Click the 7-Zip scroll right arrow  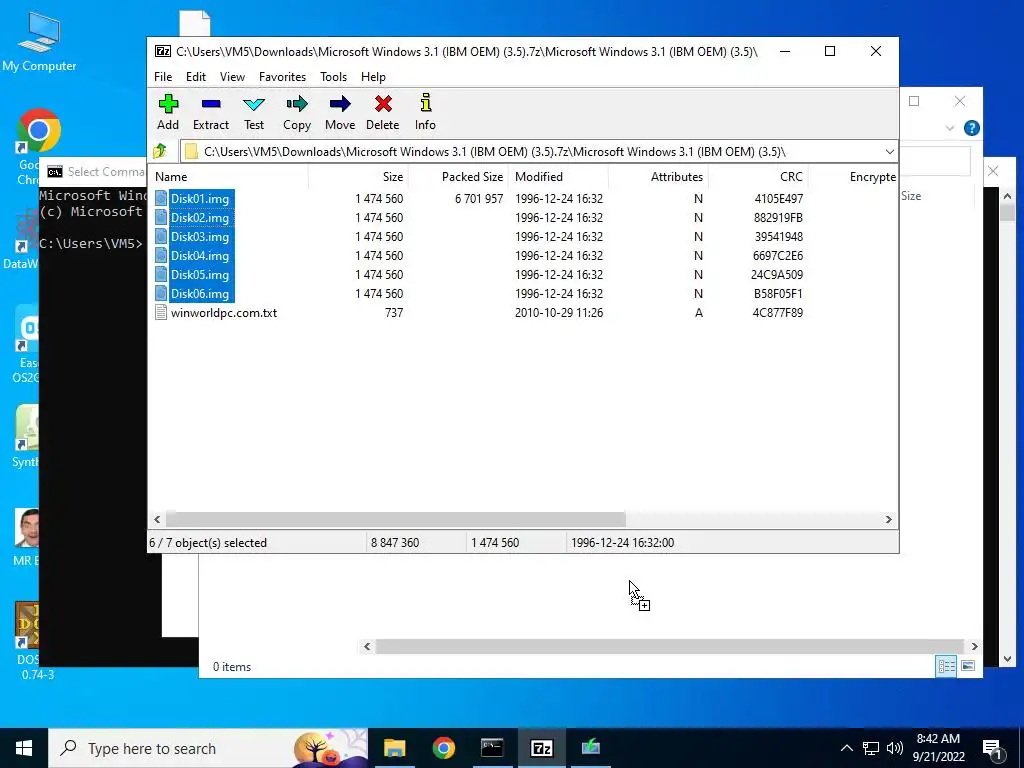pyautogui.click(x=888, y=520)
